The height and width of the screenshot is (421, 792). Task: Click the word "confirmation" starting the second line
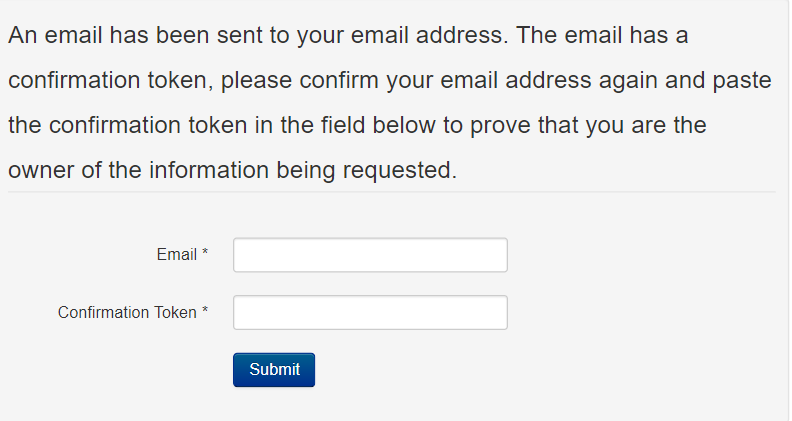pos(72,81)
